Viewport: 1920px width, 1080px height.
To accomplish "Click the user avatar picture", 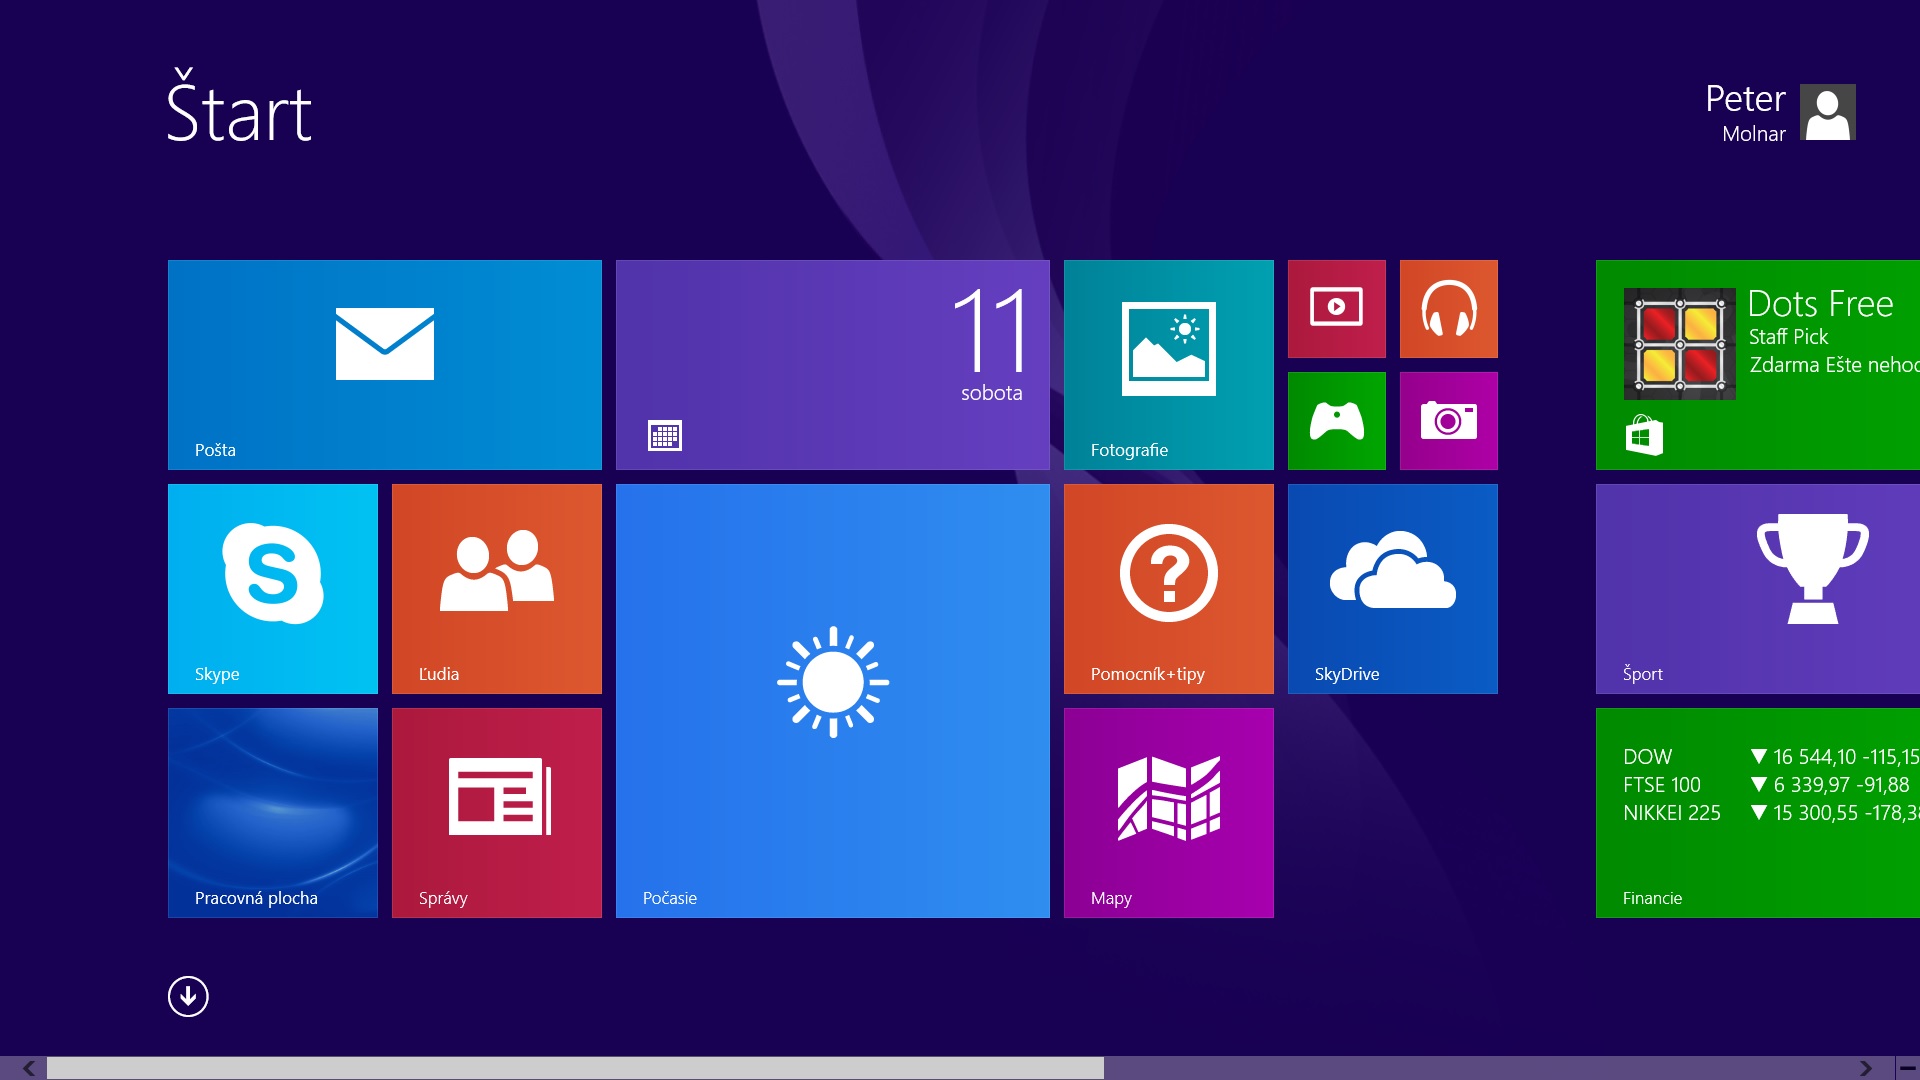I will click(1828, 112).
